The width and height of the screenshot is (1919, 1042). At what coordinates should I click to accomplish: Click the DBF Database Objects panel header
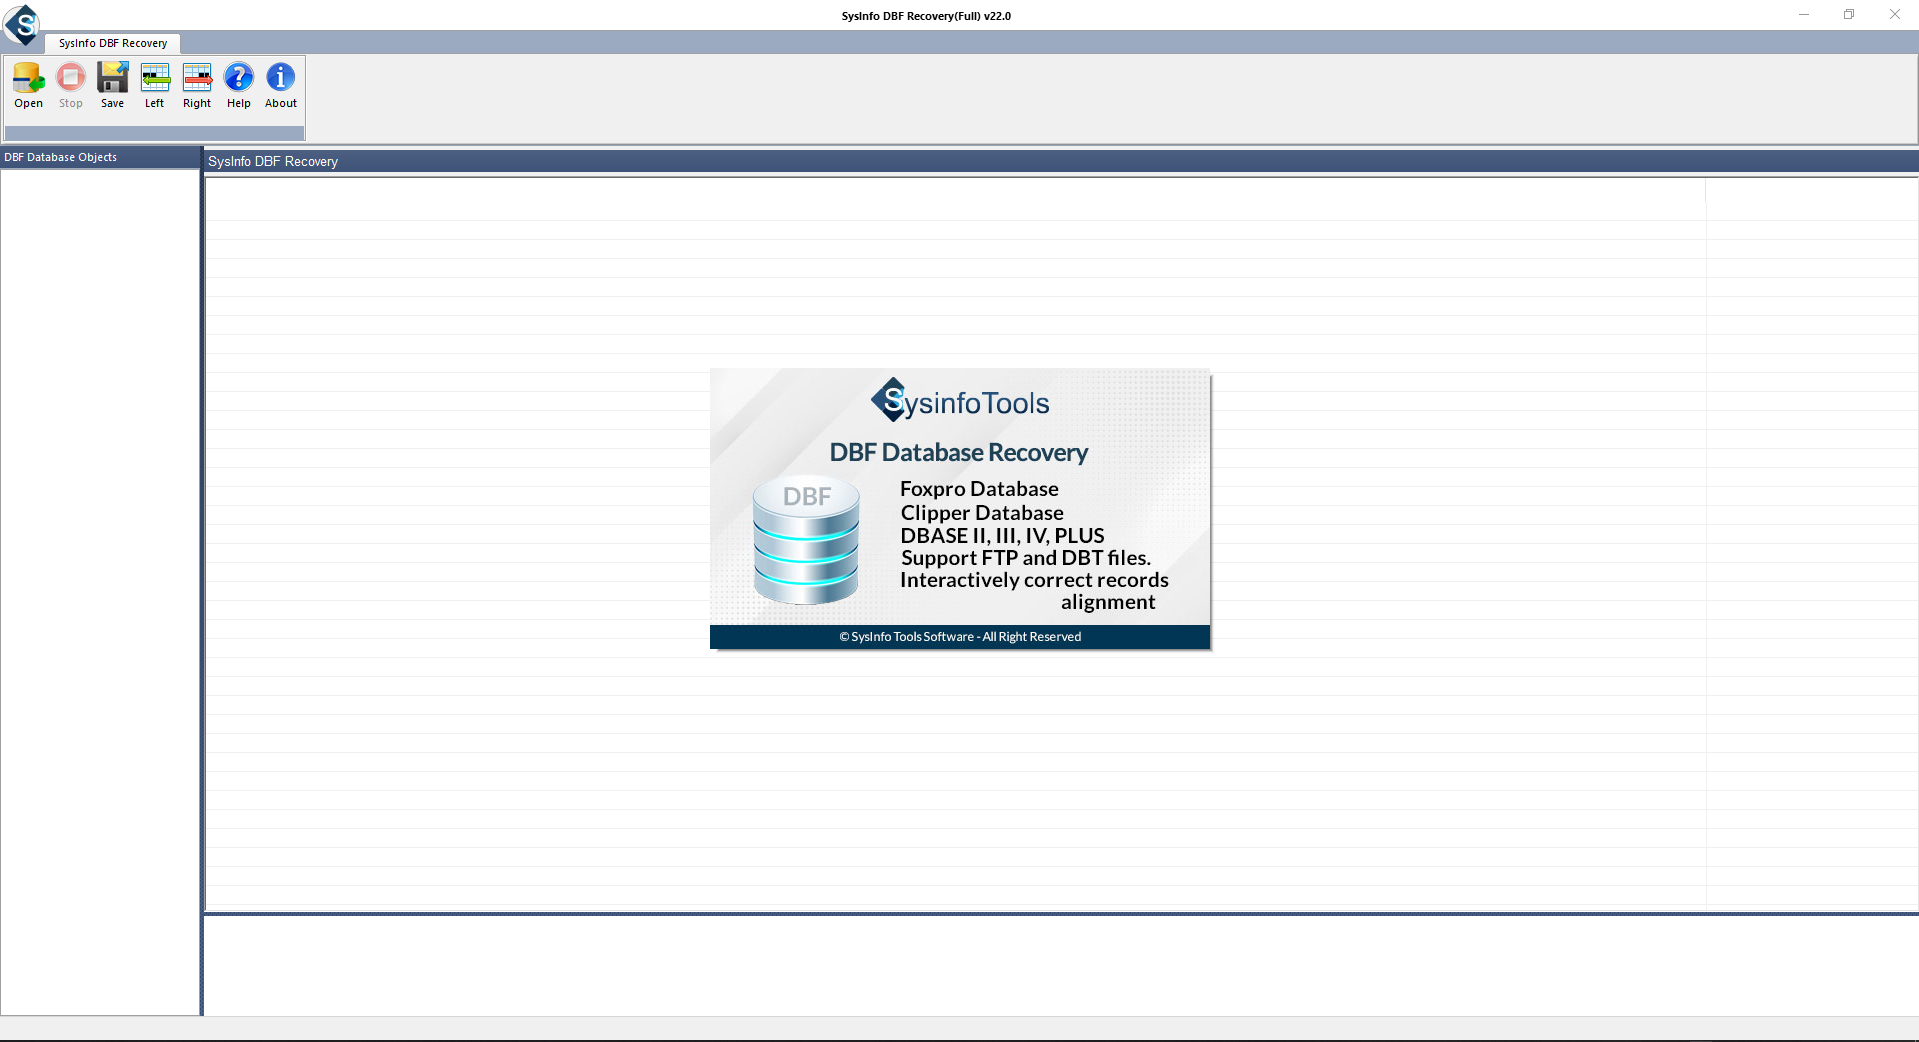tap(100, 157)
